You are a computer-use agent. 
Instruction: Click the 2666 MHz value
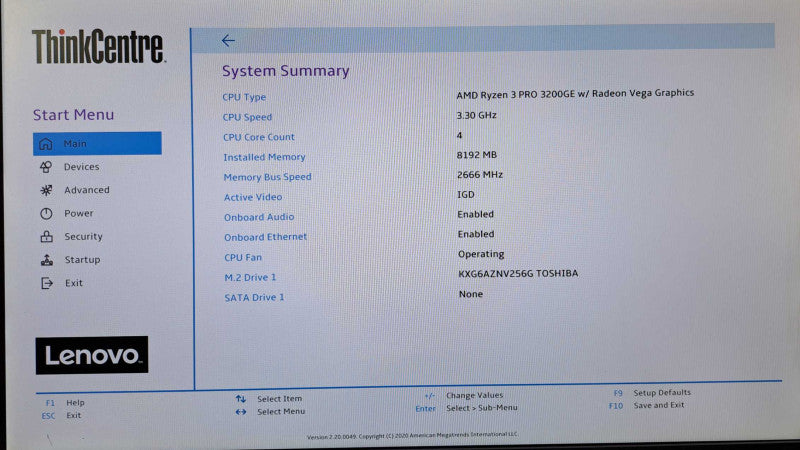pyautogui.click(x=480, y=174)
